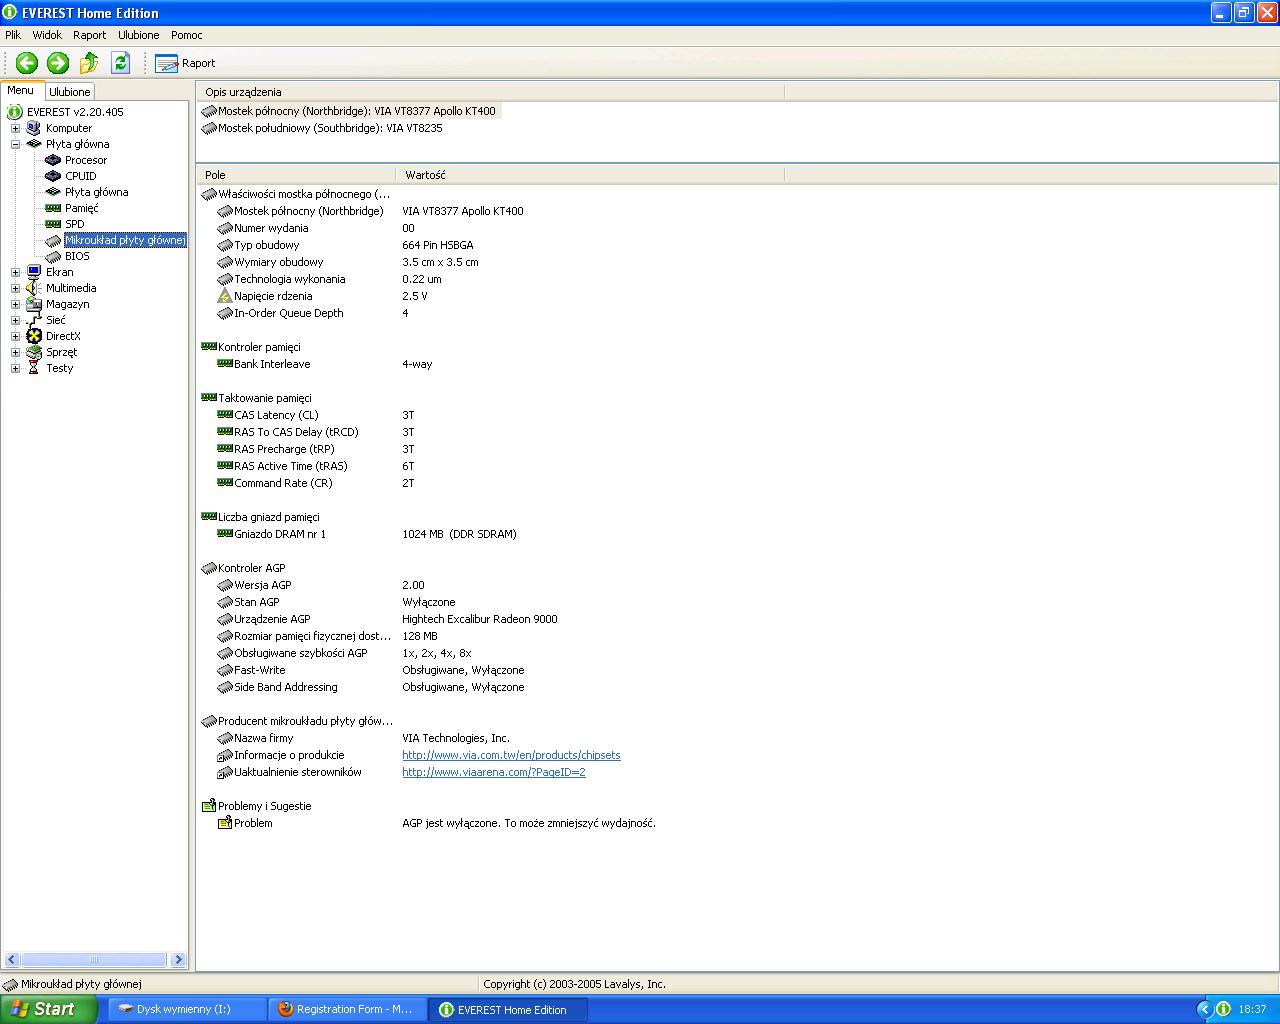
Task: Switch to Registration Form Mozilla taskbar window
Action: pos(348,1009)
